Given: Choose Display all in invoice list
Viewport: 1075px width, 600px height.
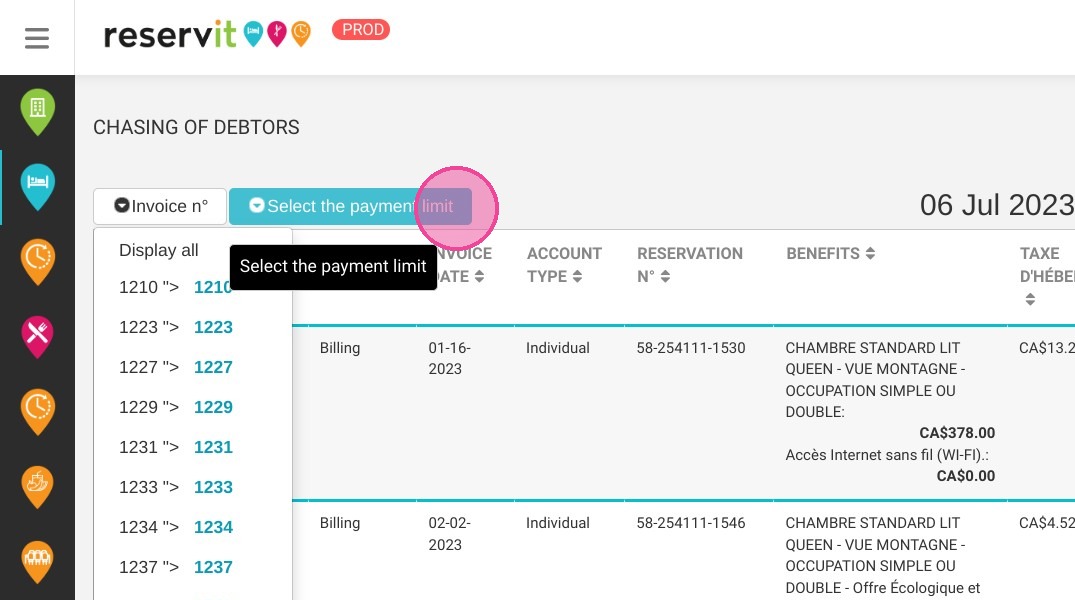Looking at the screenshot, I should (158, 250).
